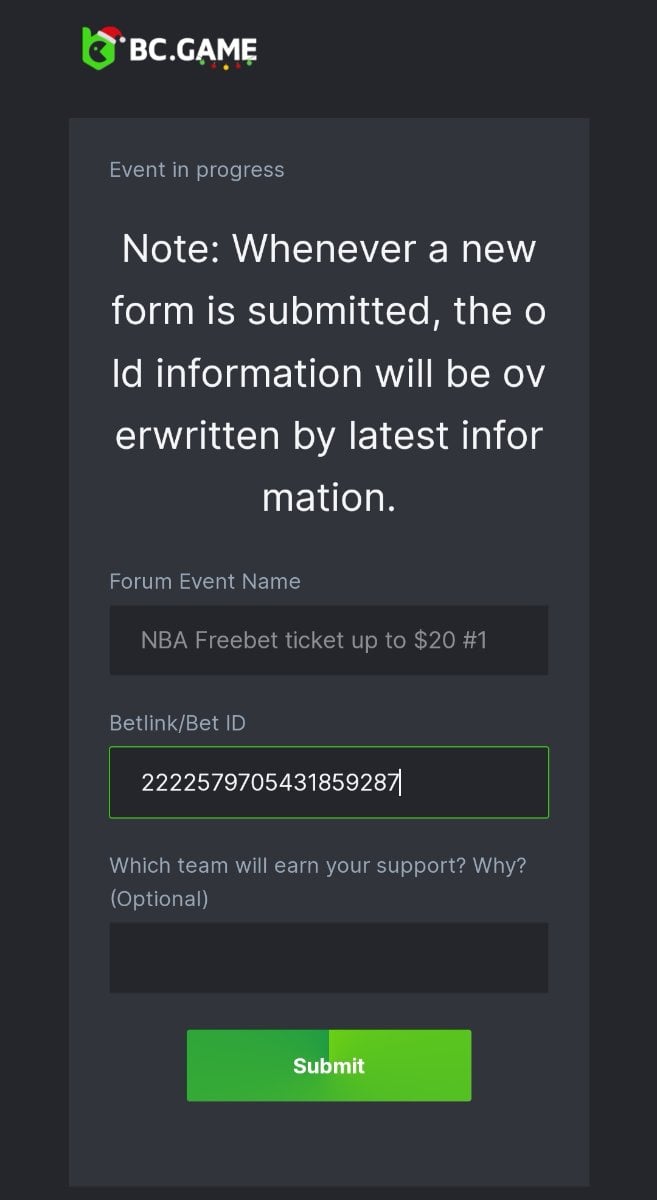
Task: Click the "ld information will be ov" note line
Action: [x=328, y=373]
